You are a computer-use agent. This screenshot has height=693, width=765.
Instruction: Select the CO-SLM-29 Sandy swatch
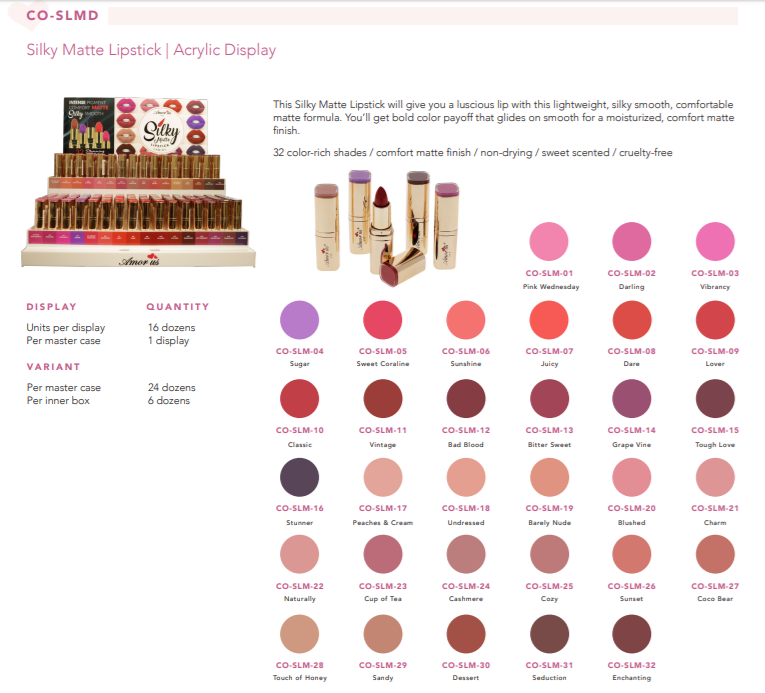[x=383, y=634]
